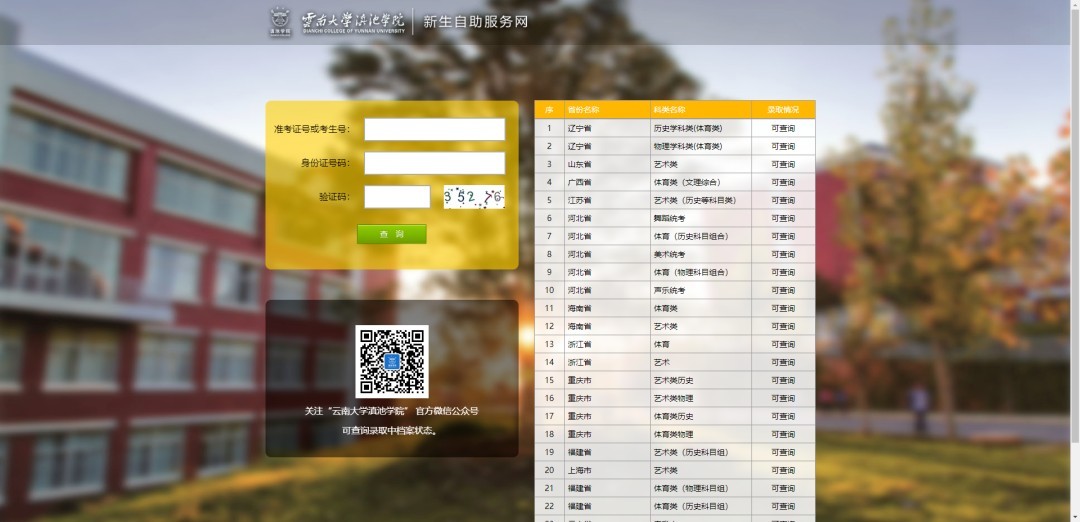Image resolution: width=1080 pixels, height=522 pixels.
Task: Click 可查询 in the 上海市 艺术类 row
Action: (783, 470)
